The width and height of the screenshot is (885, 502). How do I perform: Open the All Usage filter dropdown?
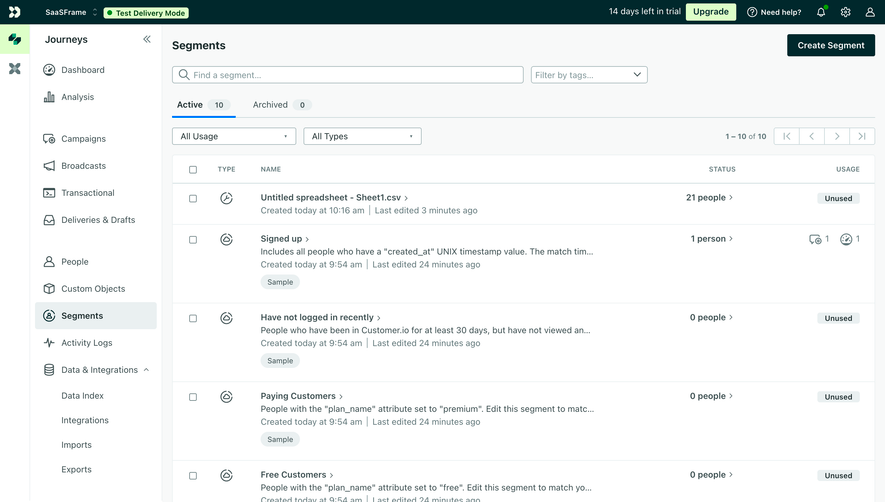[x=234, y=136]
